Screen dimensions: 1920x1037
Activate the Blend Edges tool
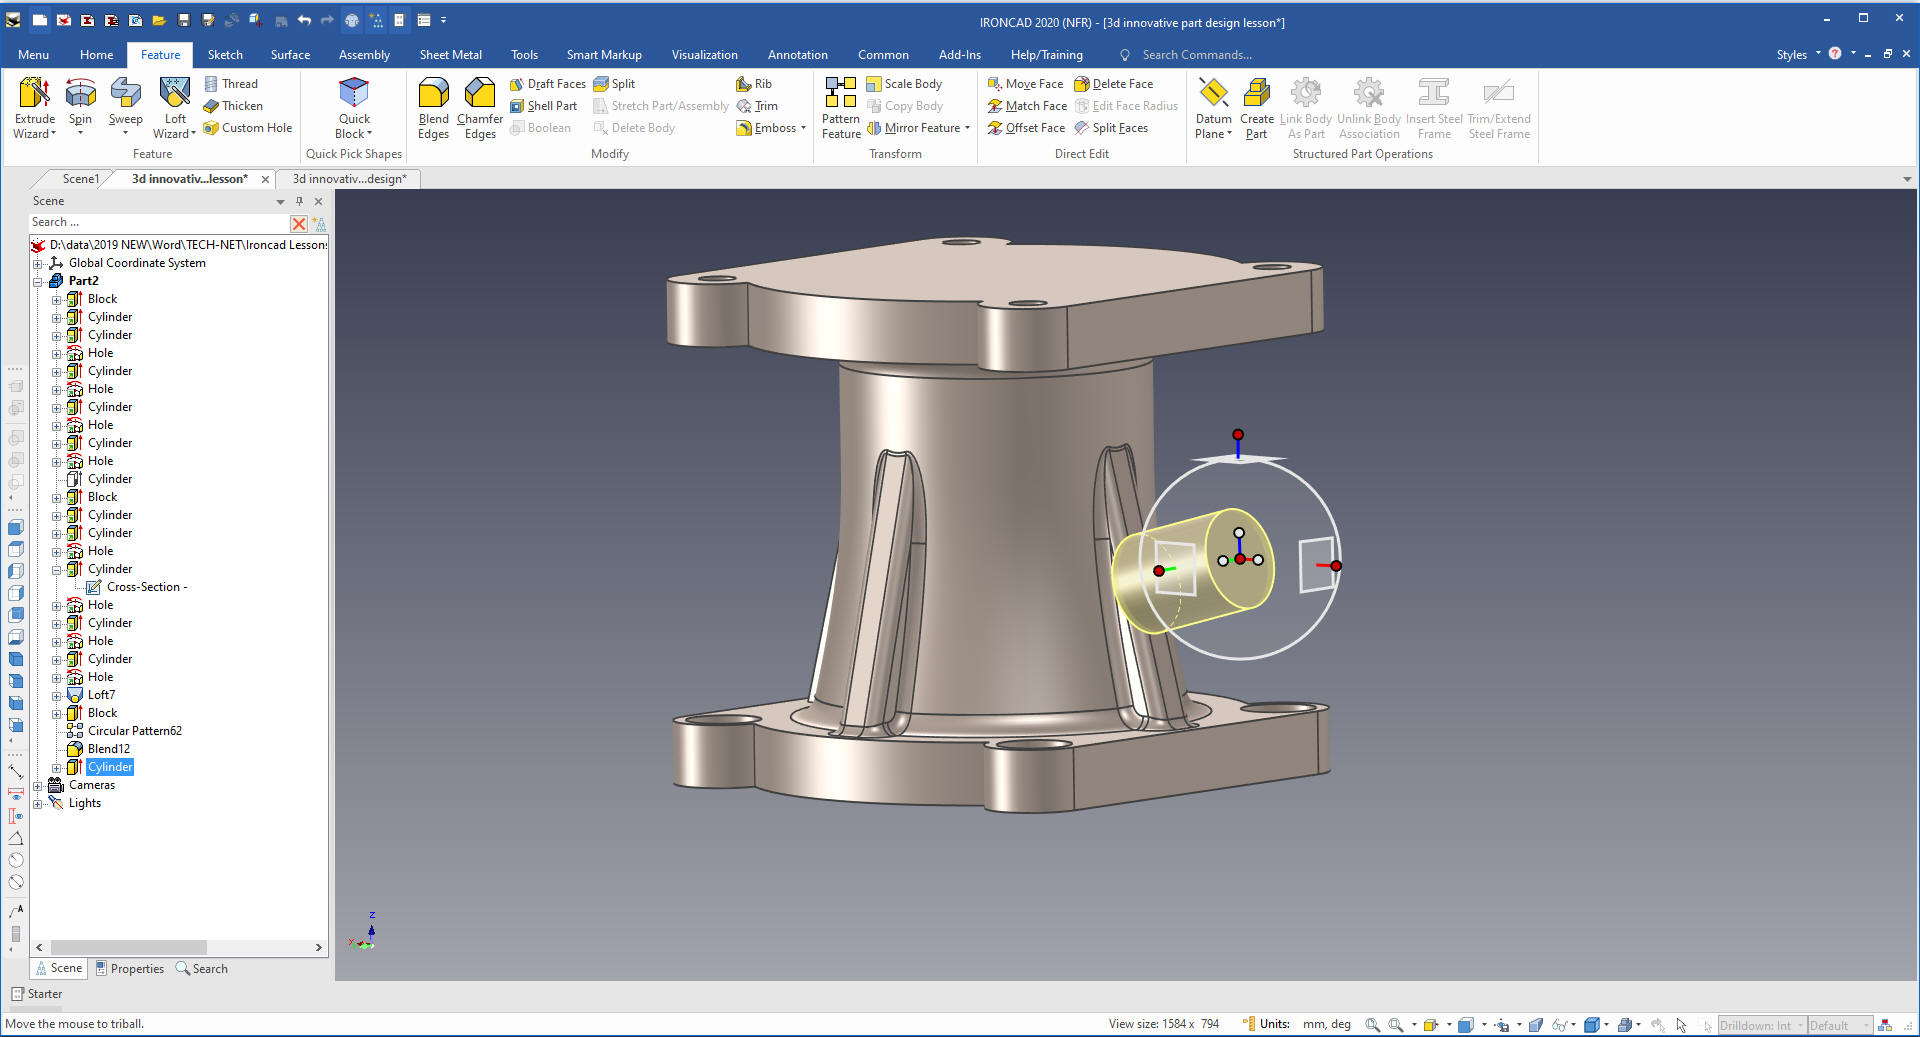[x=433, y=94]
